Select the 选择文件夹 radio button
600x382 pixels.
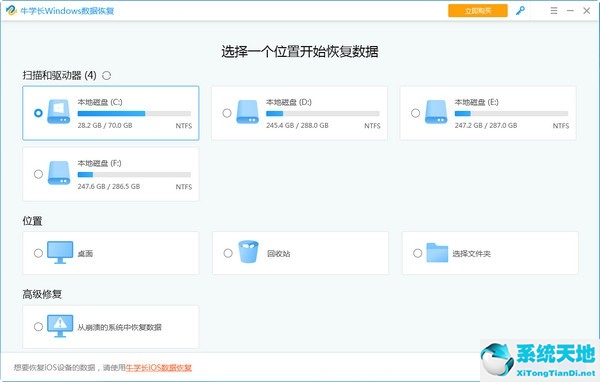click(x=418, y=253)
